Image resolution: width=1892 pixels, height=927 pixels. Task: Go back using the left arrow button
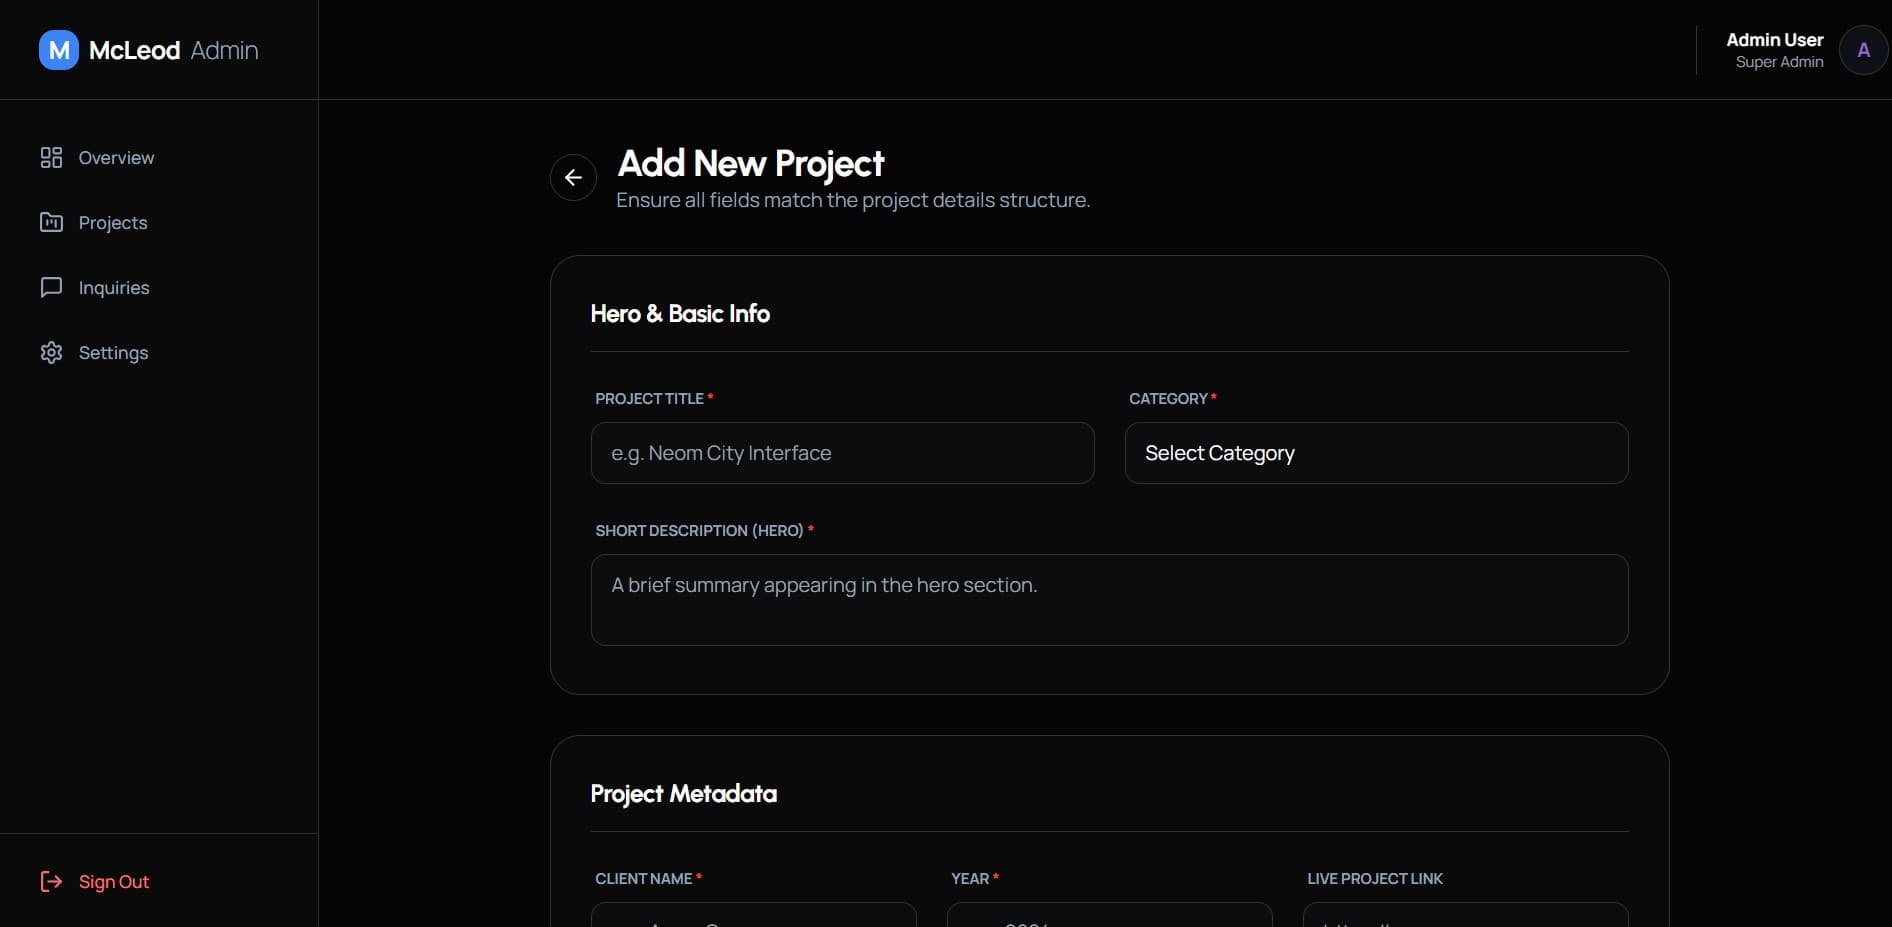(573, 178)
